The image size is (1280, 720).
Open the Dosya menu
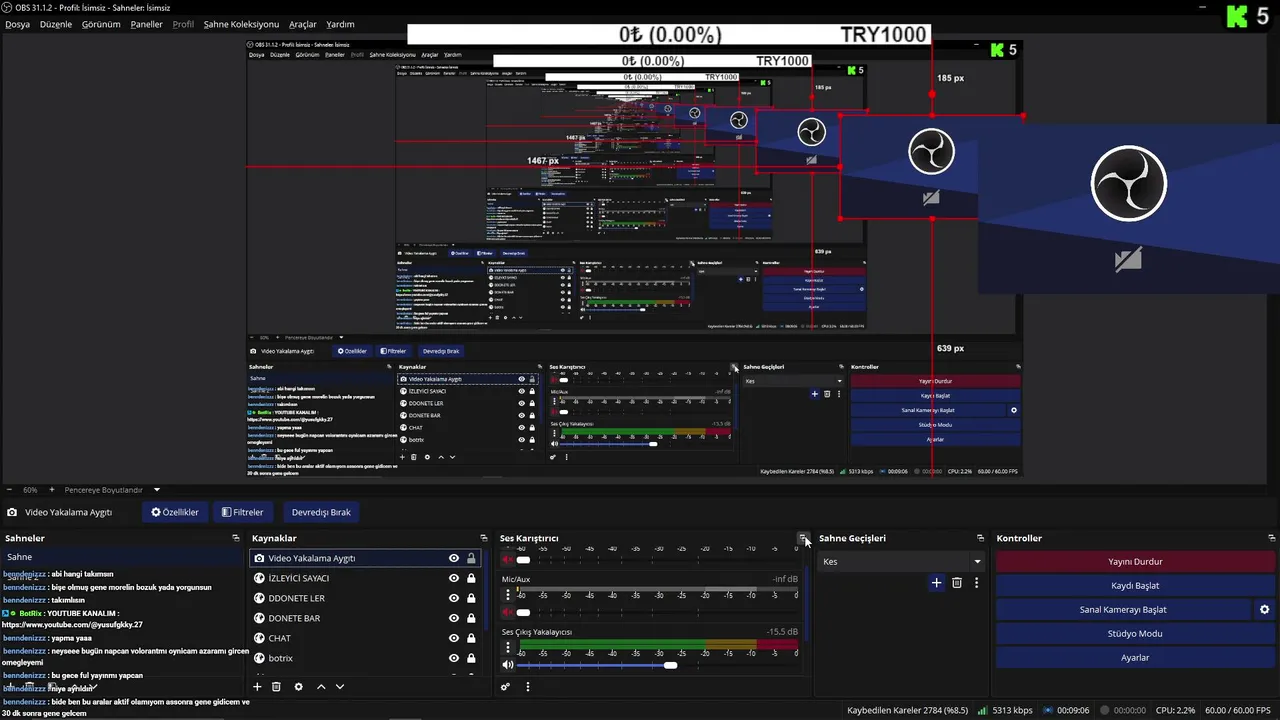(17, 24)
